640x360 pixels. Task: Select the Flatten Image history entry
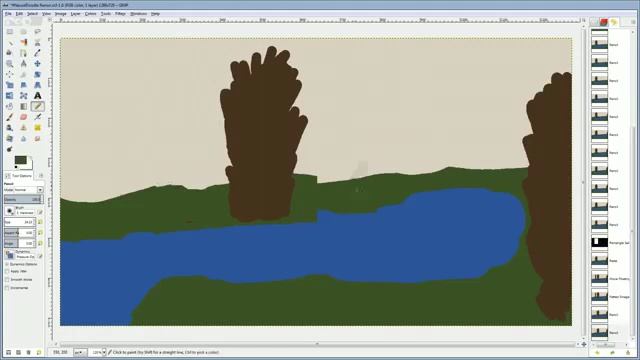(x=611, y=297)
